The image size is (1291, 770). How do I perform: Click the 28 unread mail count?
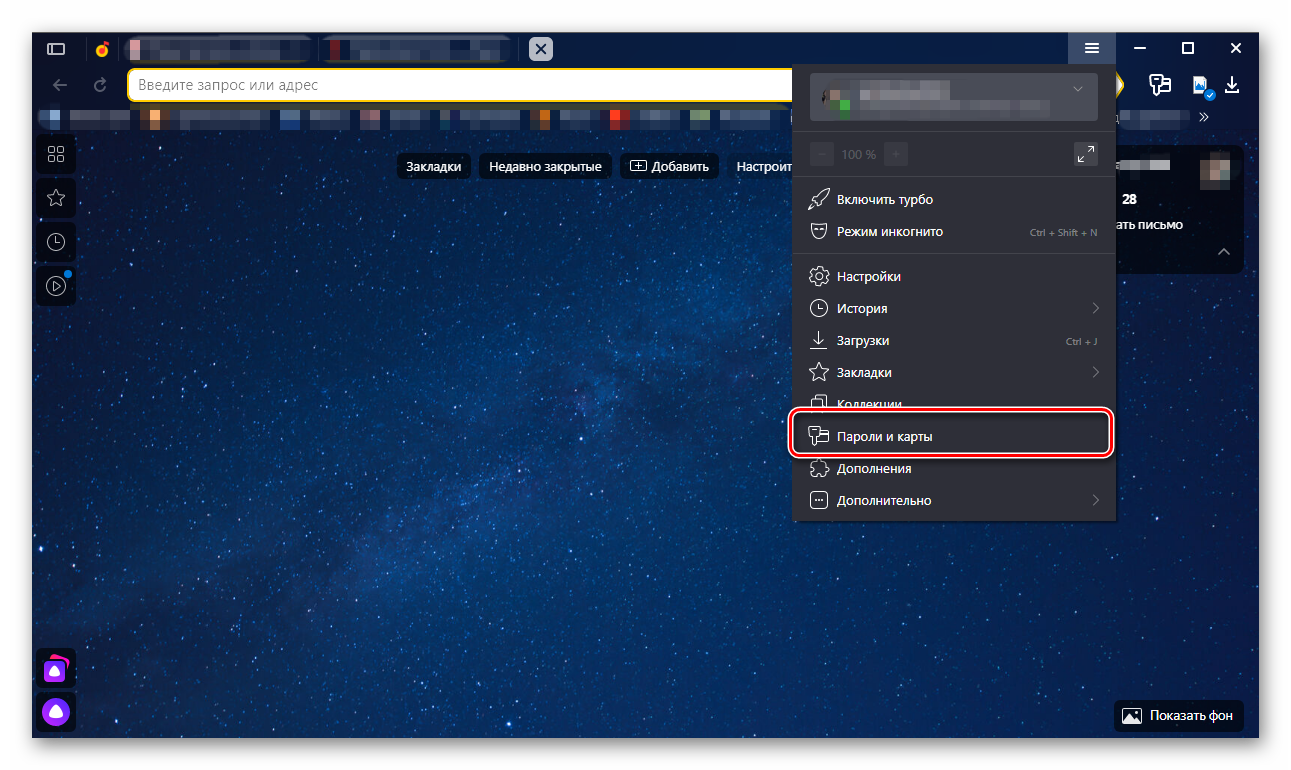(x=1129, y=199)
